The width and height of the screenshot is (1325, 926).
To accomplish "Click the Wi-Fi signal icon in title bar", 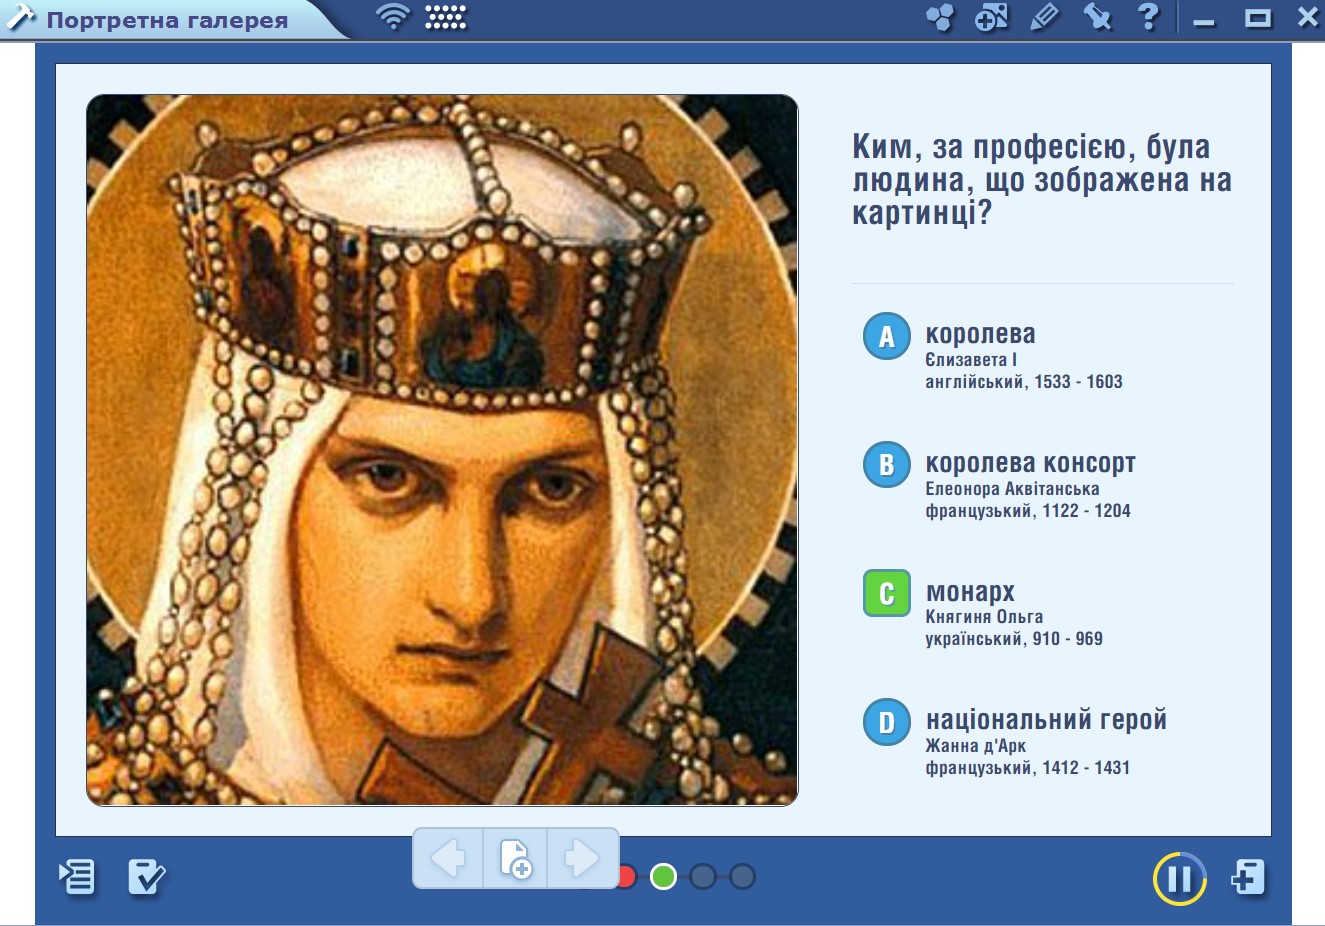I will tap(393, 17).
